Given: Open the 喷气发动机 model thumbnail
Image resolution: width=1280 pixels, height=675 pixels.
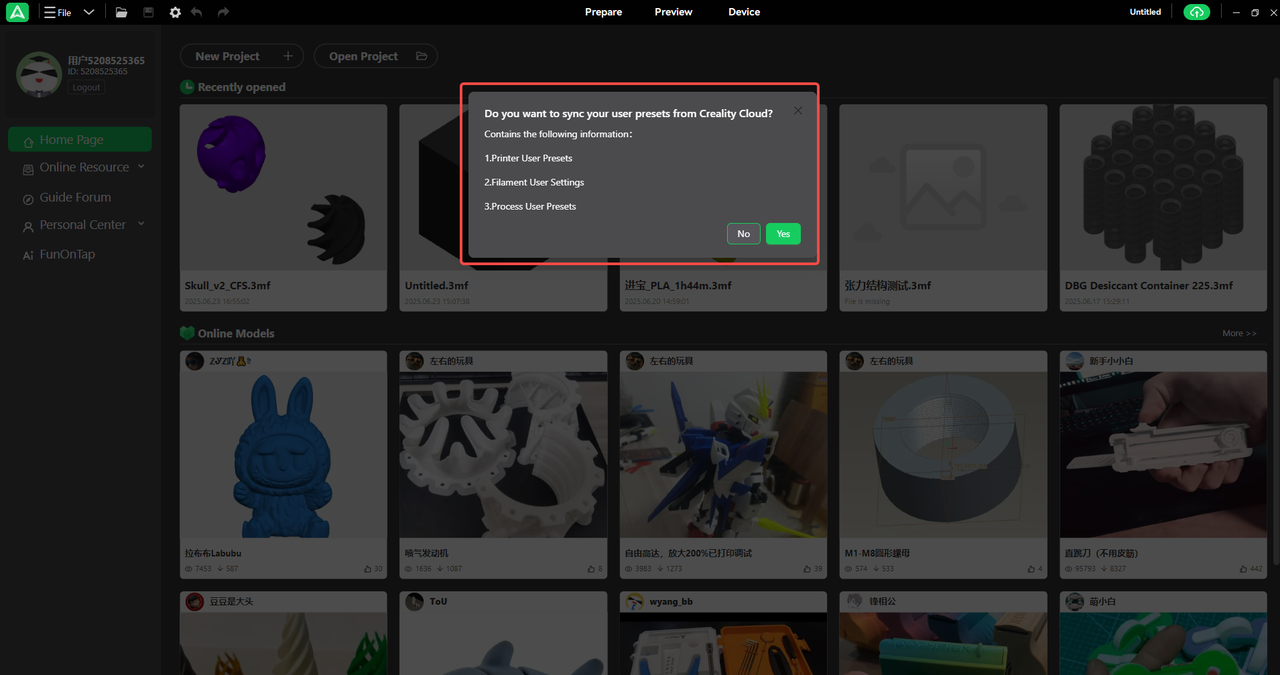Looking at the screenshot, I should pos(503,455).
